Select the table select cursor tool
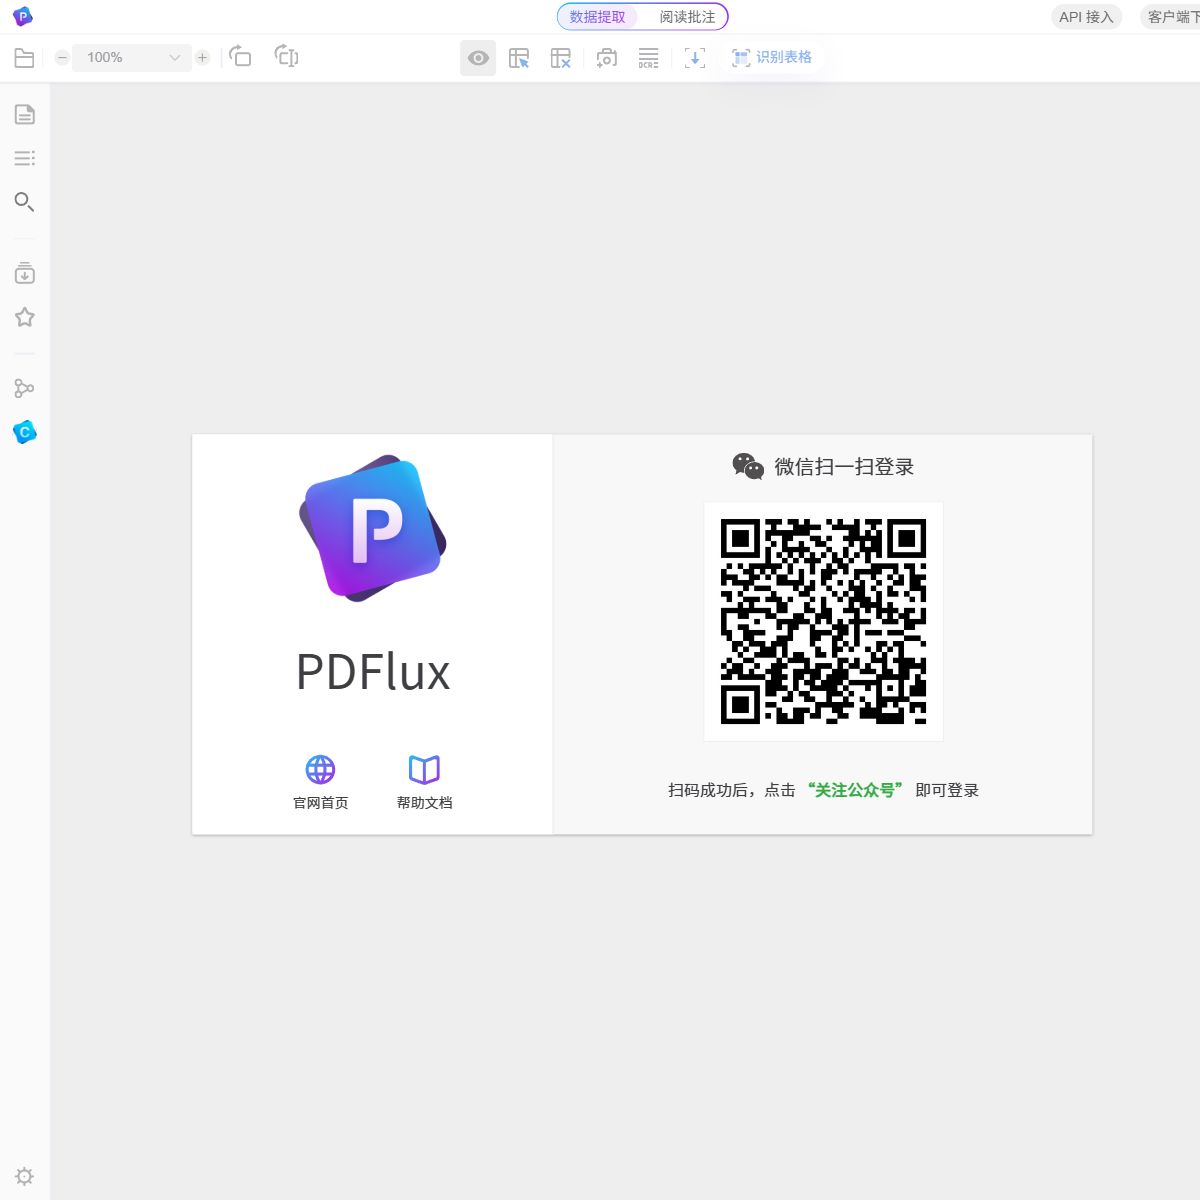This screenshot has width=1200, height=1200. 519,58
